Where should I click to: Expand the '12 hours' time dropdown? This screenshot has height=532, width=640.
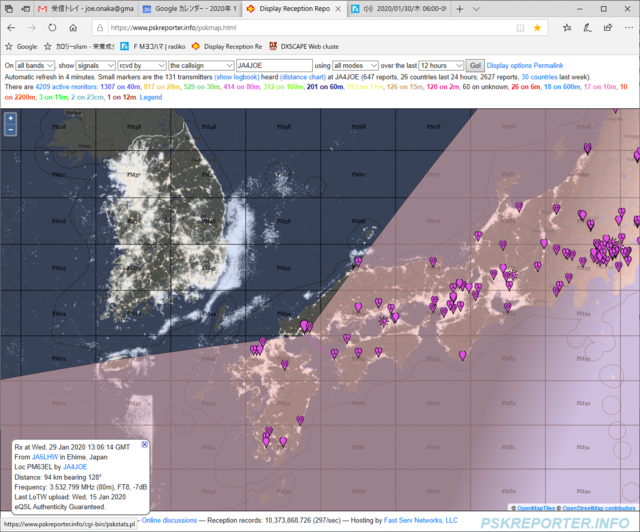tap(441, 65)
